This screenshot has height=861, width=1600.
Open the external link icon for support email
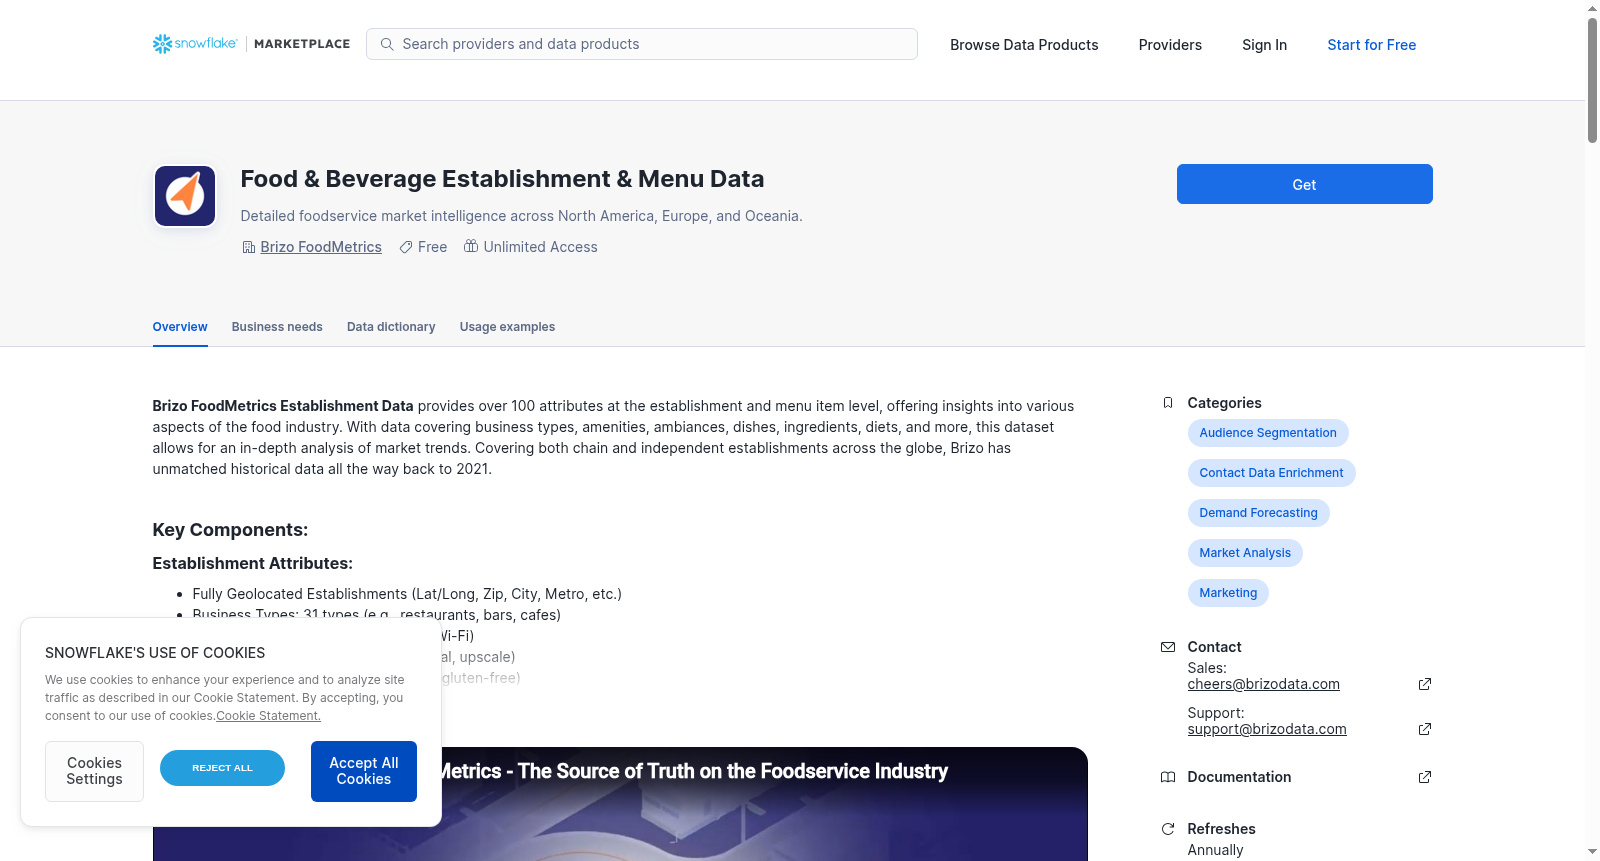point(1425,729)
